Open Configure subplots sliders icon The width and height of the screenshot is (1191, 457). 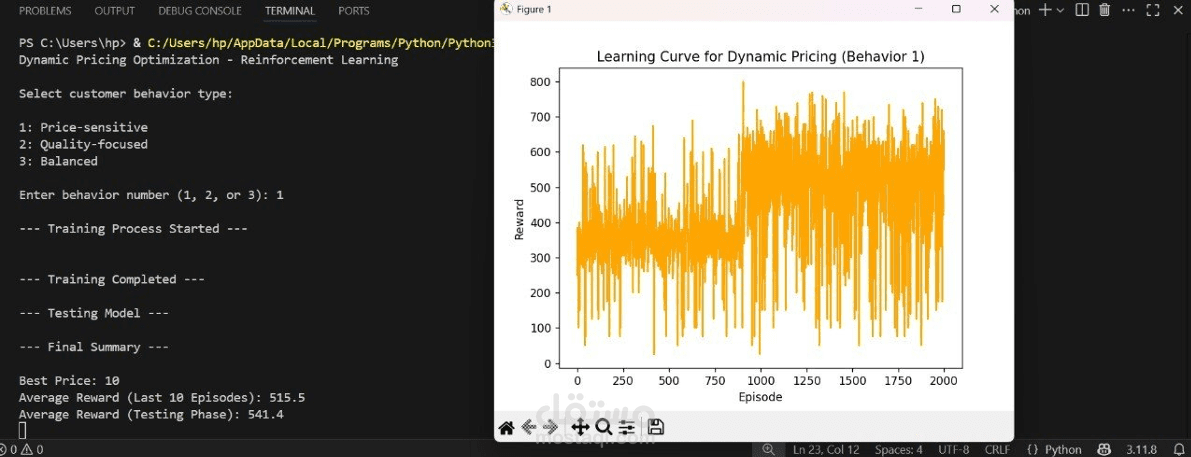click(627, 427)
